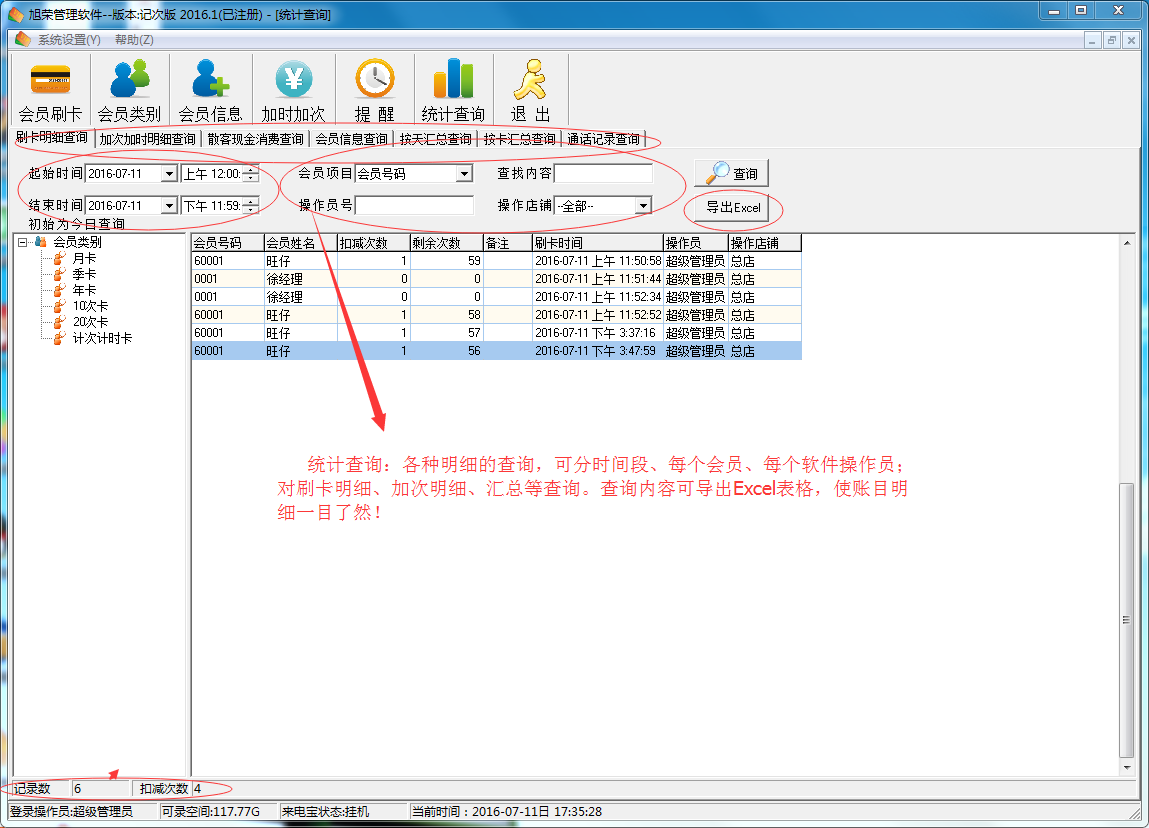Click the app logo in menu bar
Screen dimensions: 1149x828
tap(23, 40)
